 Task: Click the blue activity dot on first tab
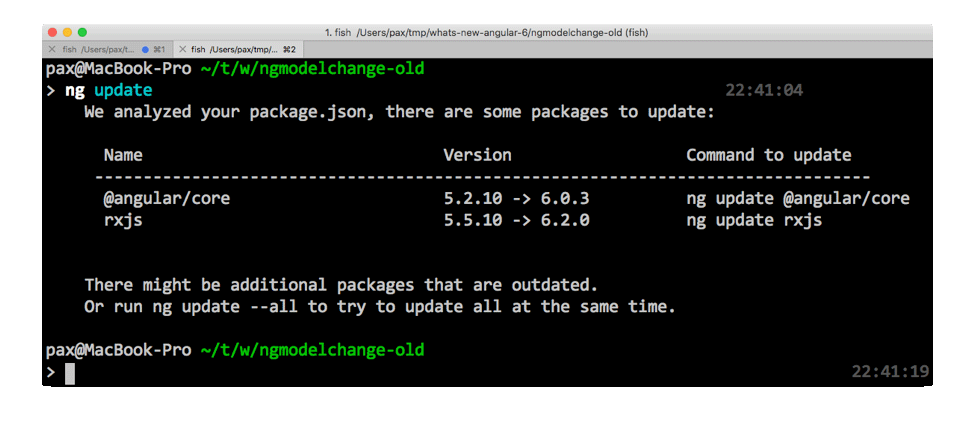pyautogui.click(x=145, y=49)
